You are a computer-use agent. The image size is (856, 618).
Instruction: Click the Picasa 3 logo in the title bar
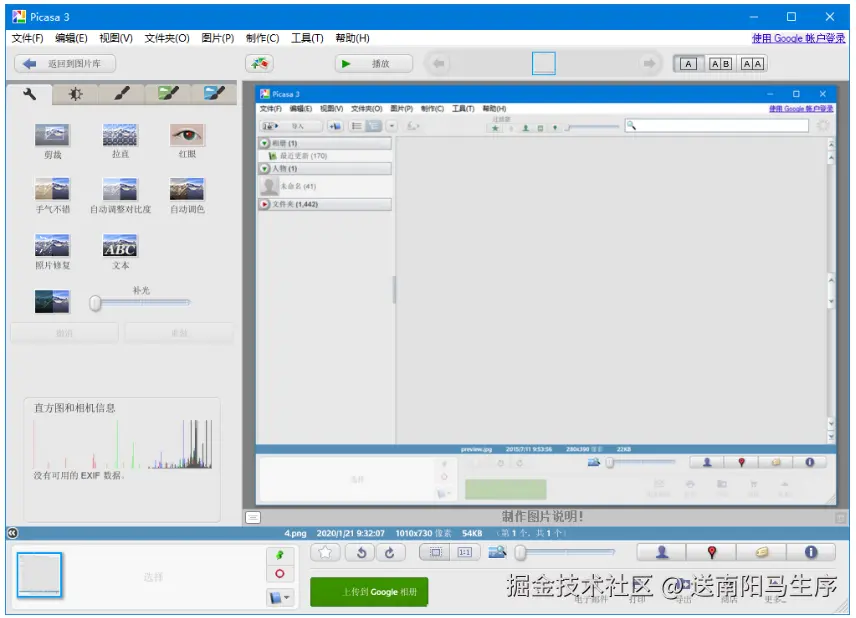[x=19, y=17]
